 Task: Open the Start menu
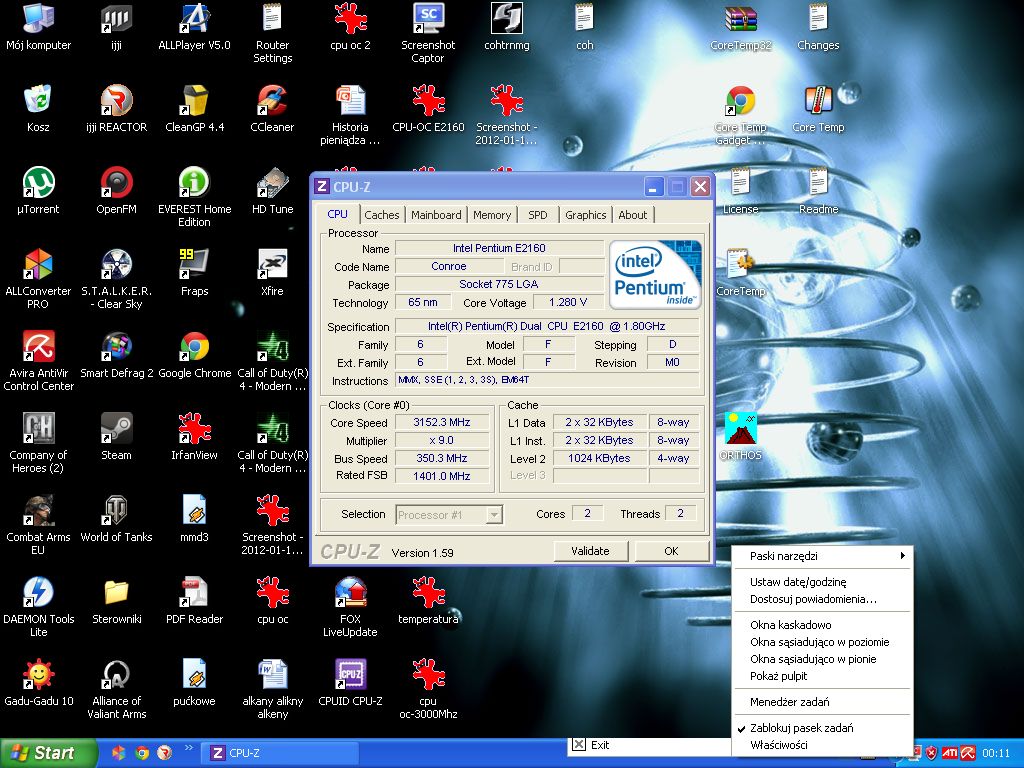(x=48, y=753)
